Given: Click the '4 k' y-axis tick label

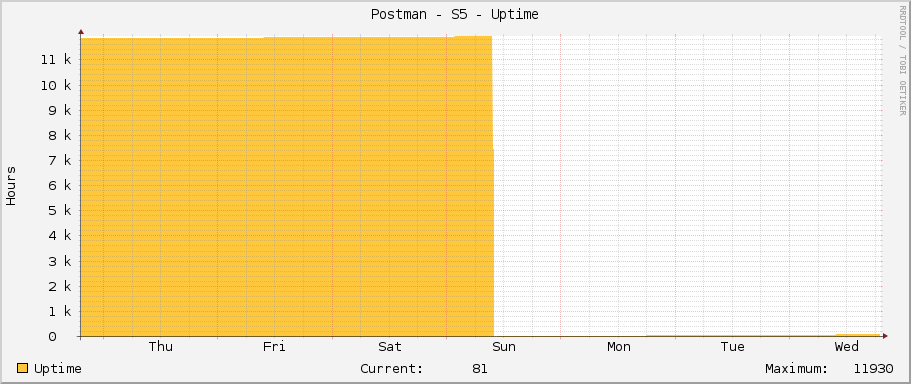Looking at the screenshot, I should [x=60, y=236].
